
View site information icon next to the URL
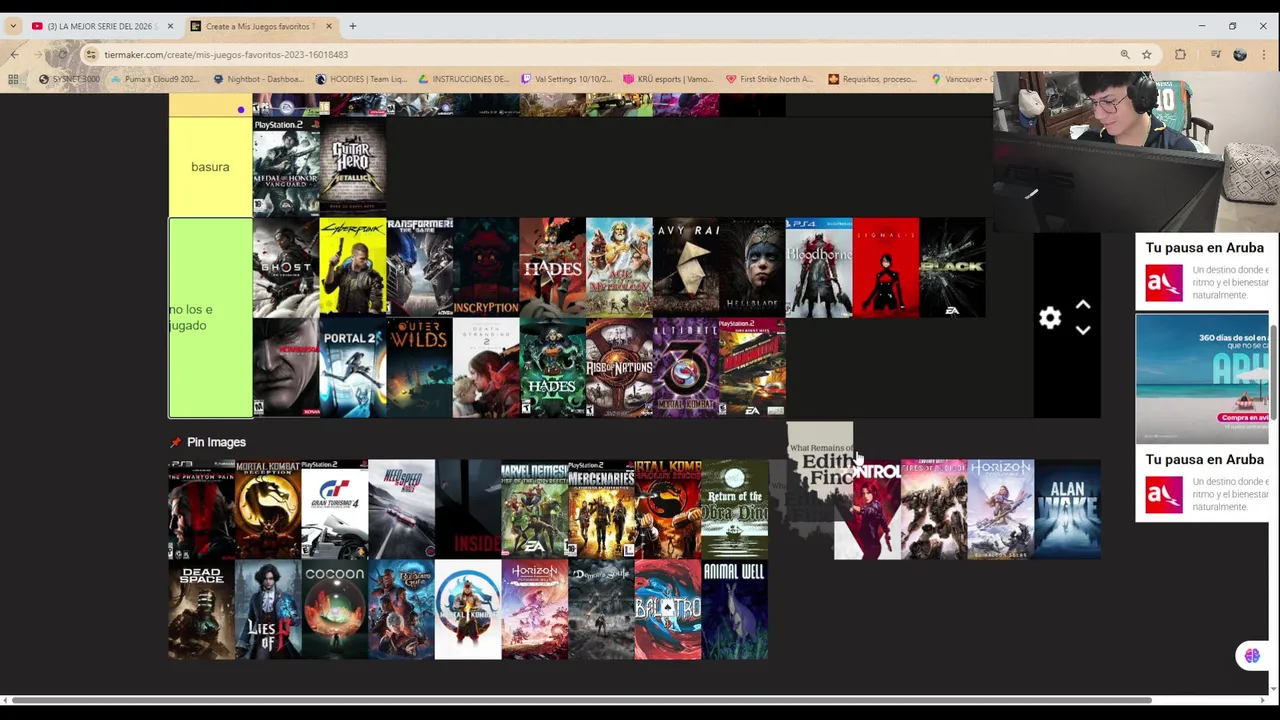click(x=91, y=54)
